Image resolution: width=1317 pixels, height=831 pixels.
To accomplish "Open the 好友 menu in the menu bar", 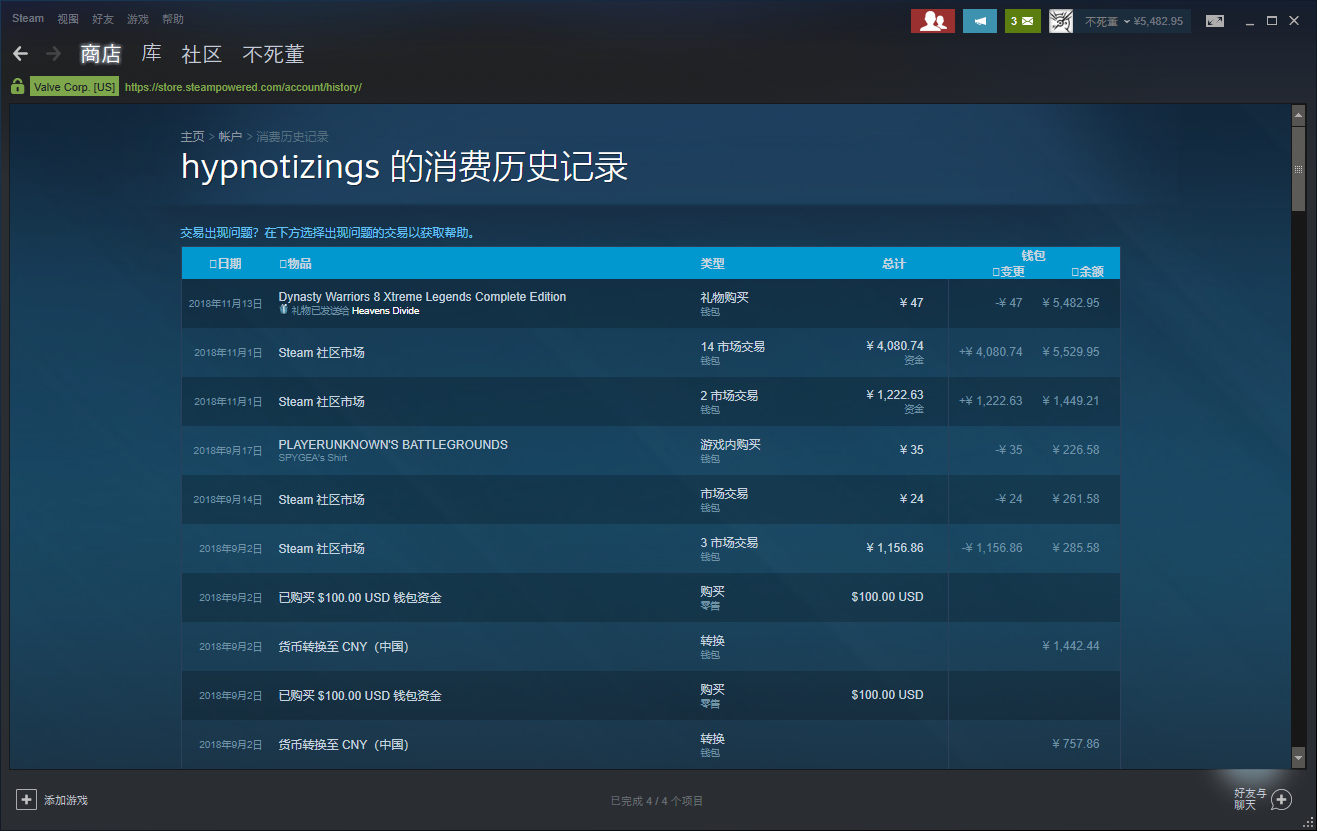I will (x=103, y=19).
